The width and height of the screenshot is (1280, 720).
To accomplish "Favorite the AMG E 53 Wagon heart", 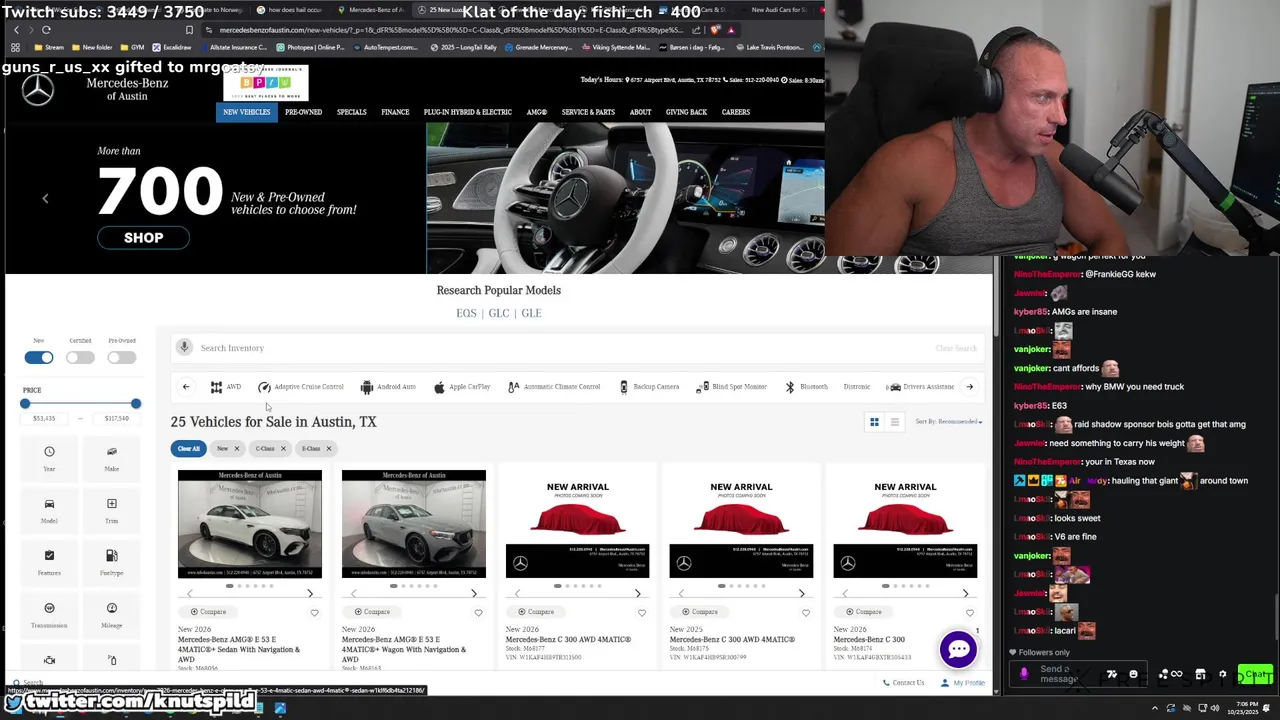I will 478,612.
